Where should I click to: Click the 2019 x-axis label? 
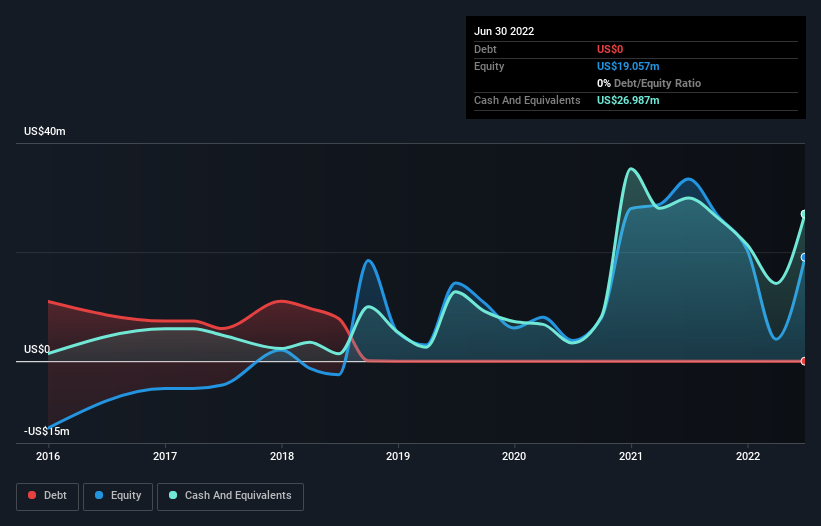click(398, 456)
